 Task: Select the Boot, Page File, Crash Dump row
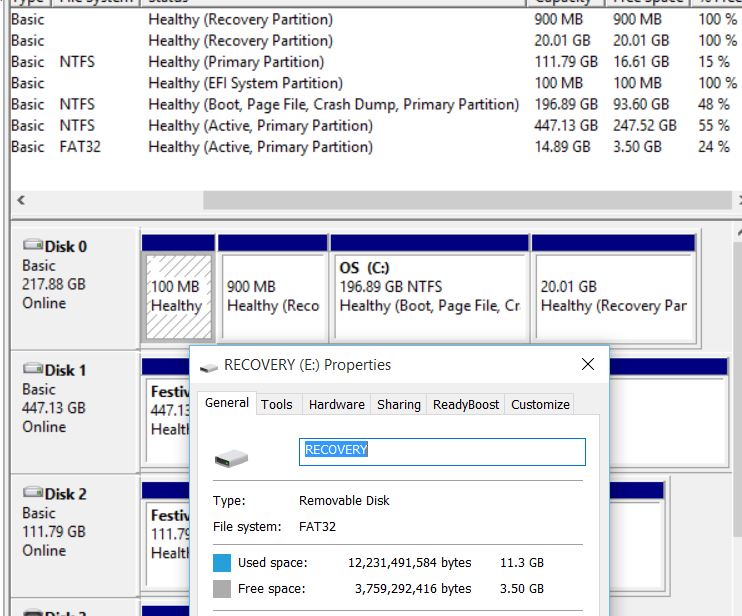[x=374, y=104]
